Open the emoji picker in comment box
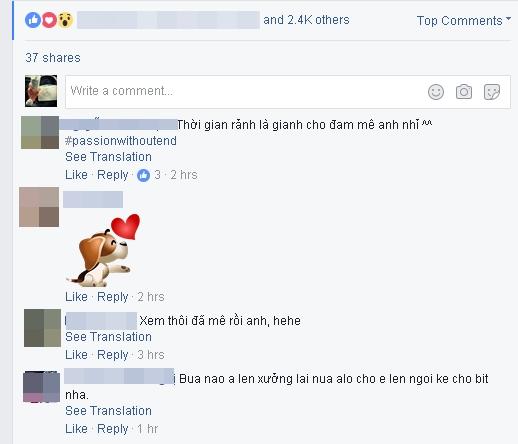The width and height of the screenshot is (518, 444). point(436,92)
